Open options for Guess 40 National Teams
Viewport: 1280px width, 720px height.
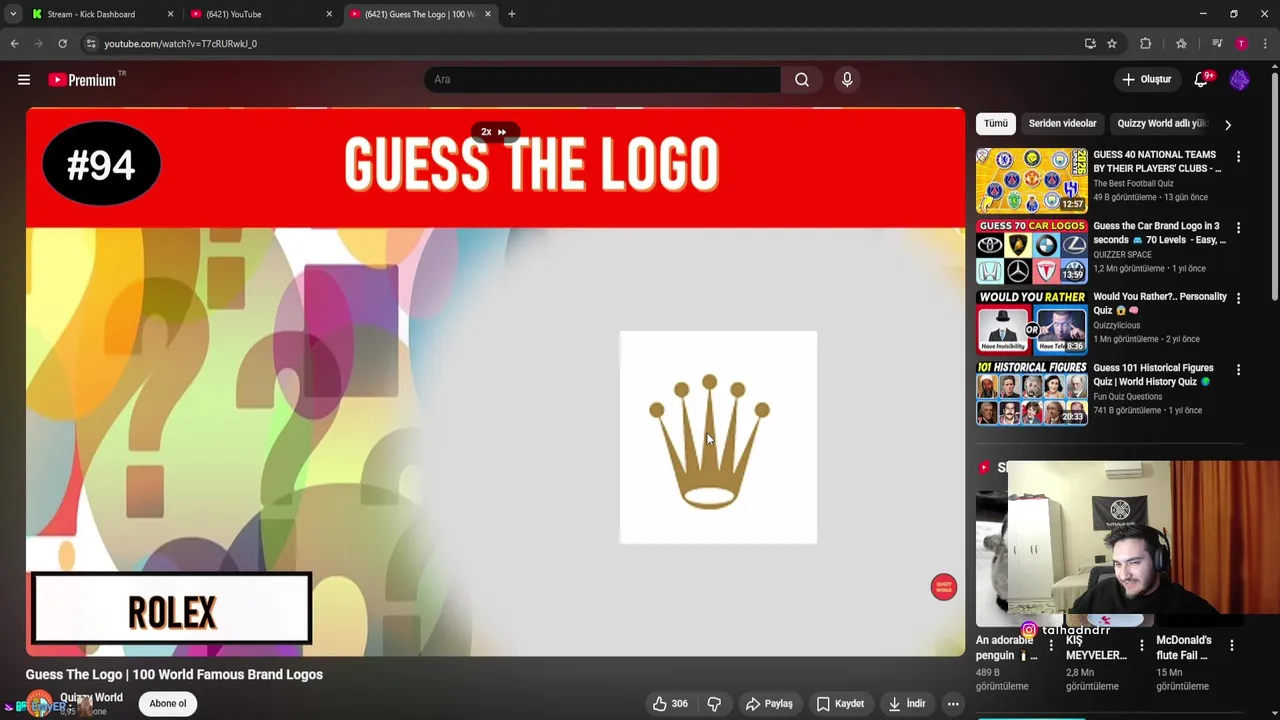pyautogui.click(x=1238, y=157)
